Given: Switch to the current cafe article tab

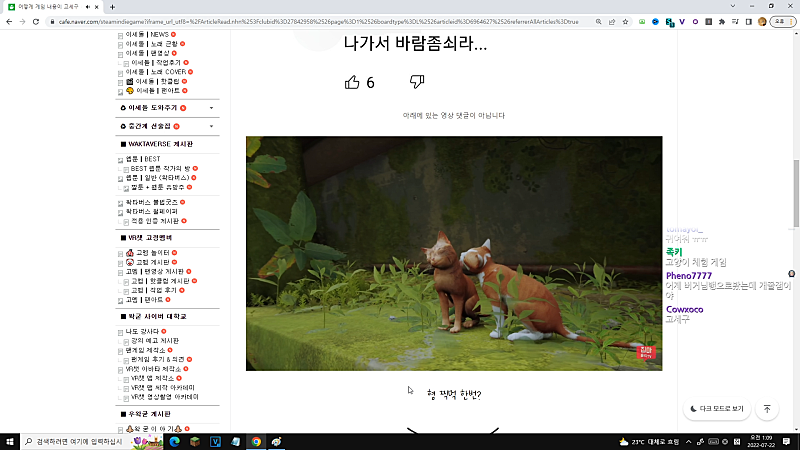Looking at the screenshot, I should click(52, 7).
